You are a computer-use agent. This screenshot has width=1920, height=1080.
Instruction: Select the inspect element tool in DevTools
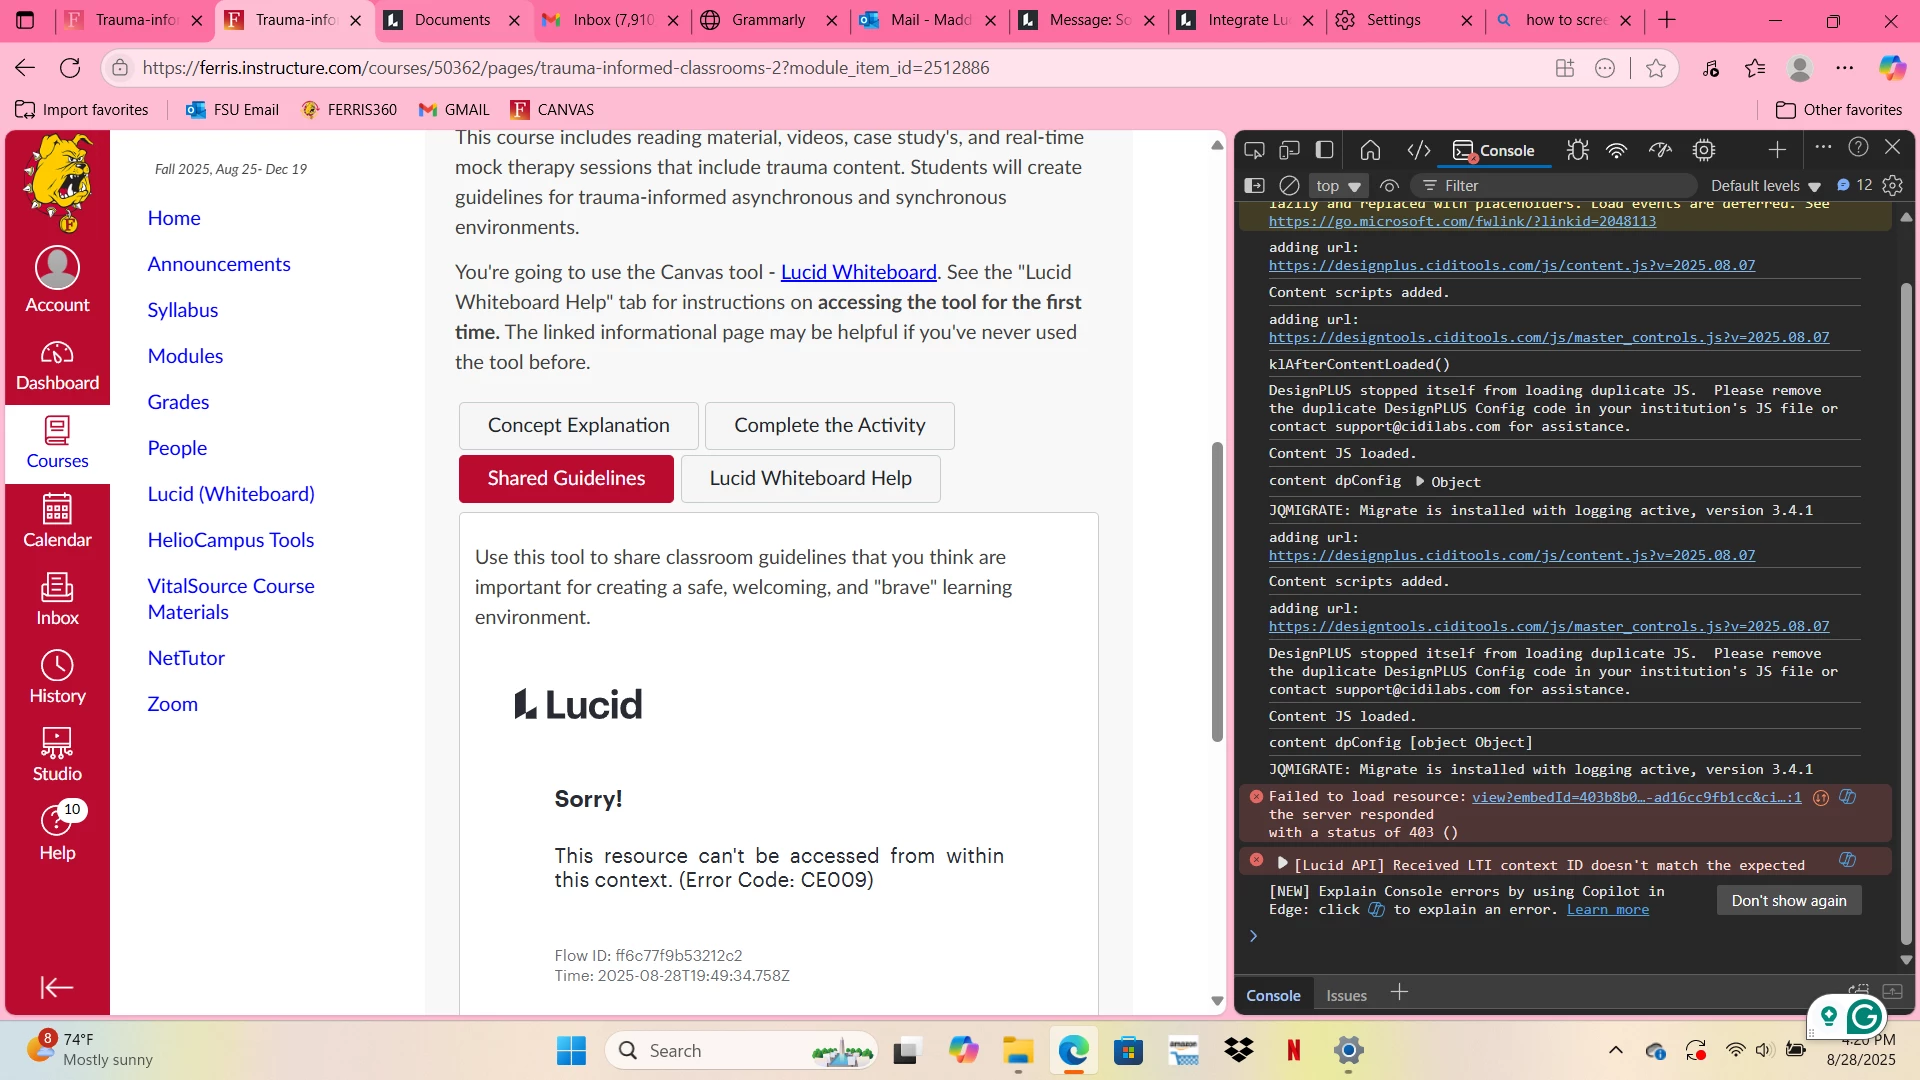1254,150
